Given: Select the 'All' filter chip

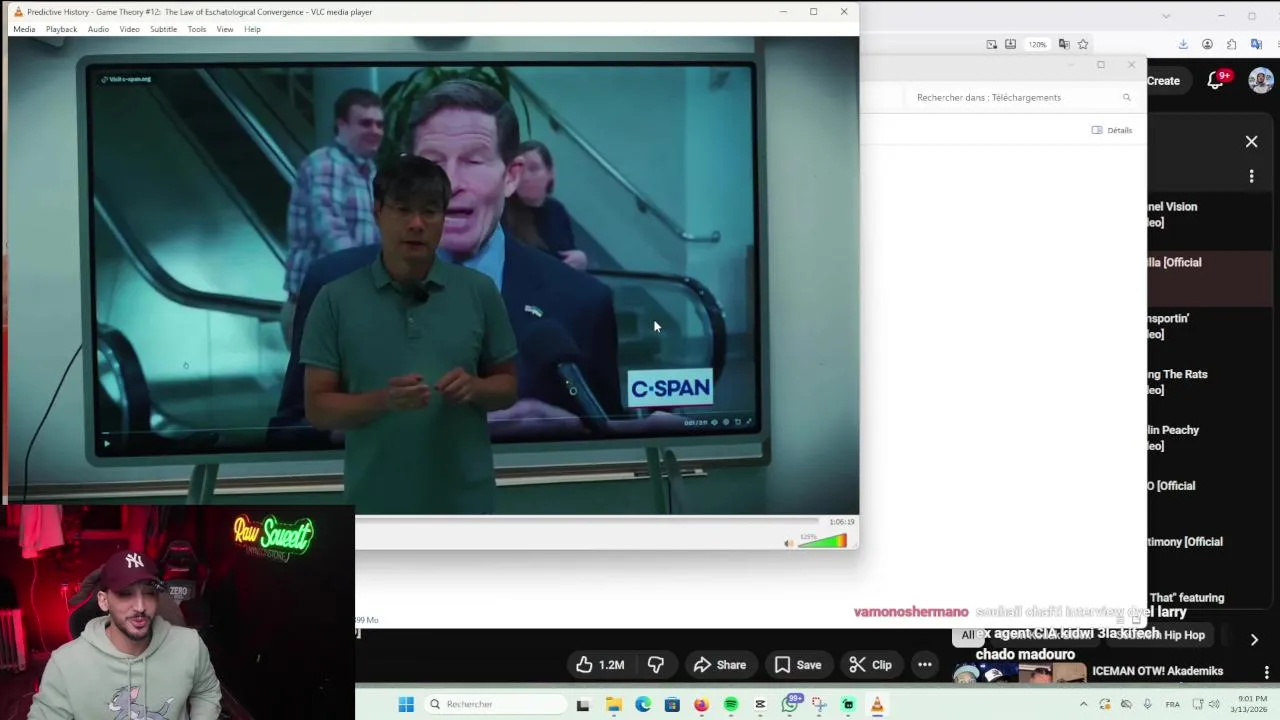Looking at the screenshot, I should click(968, 635).
